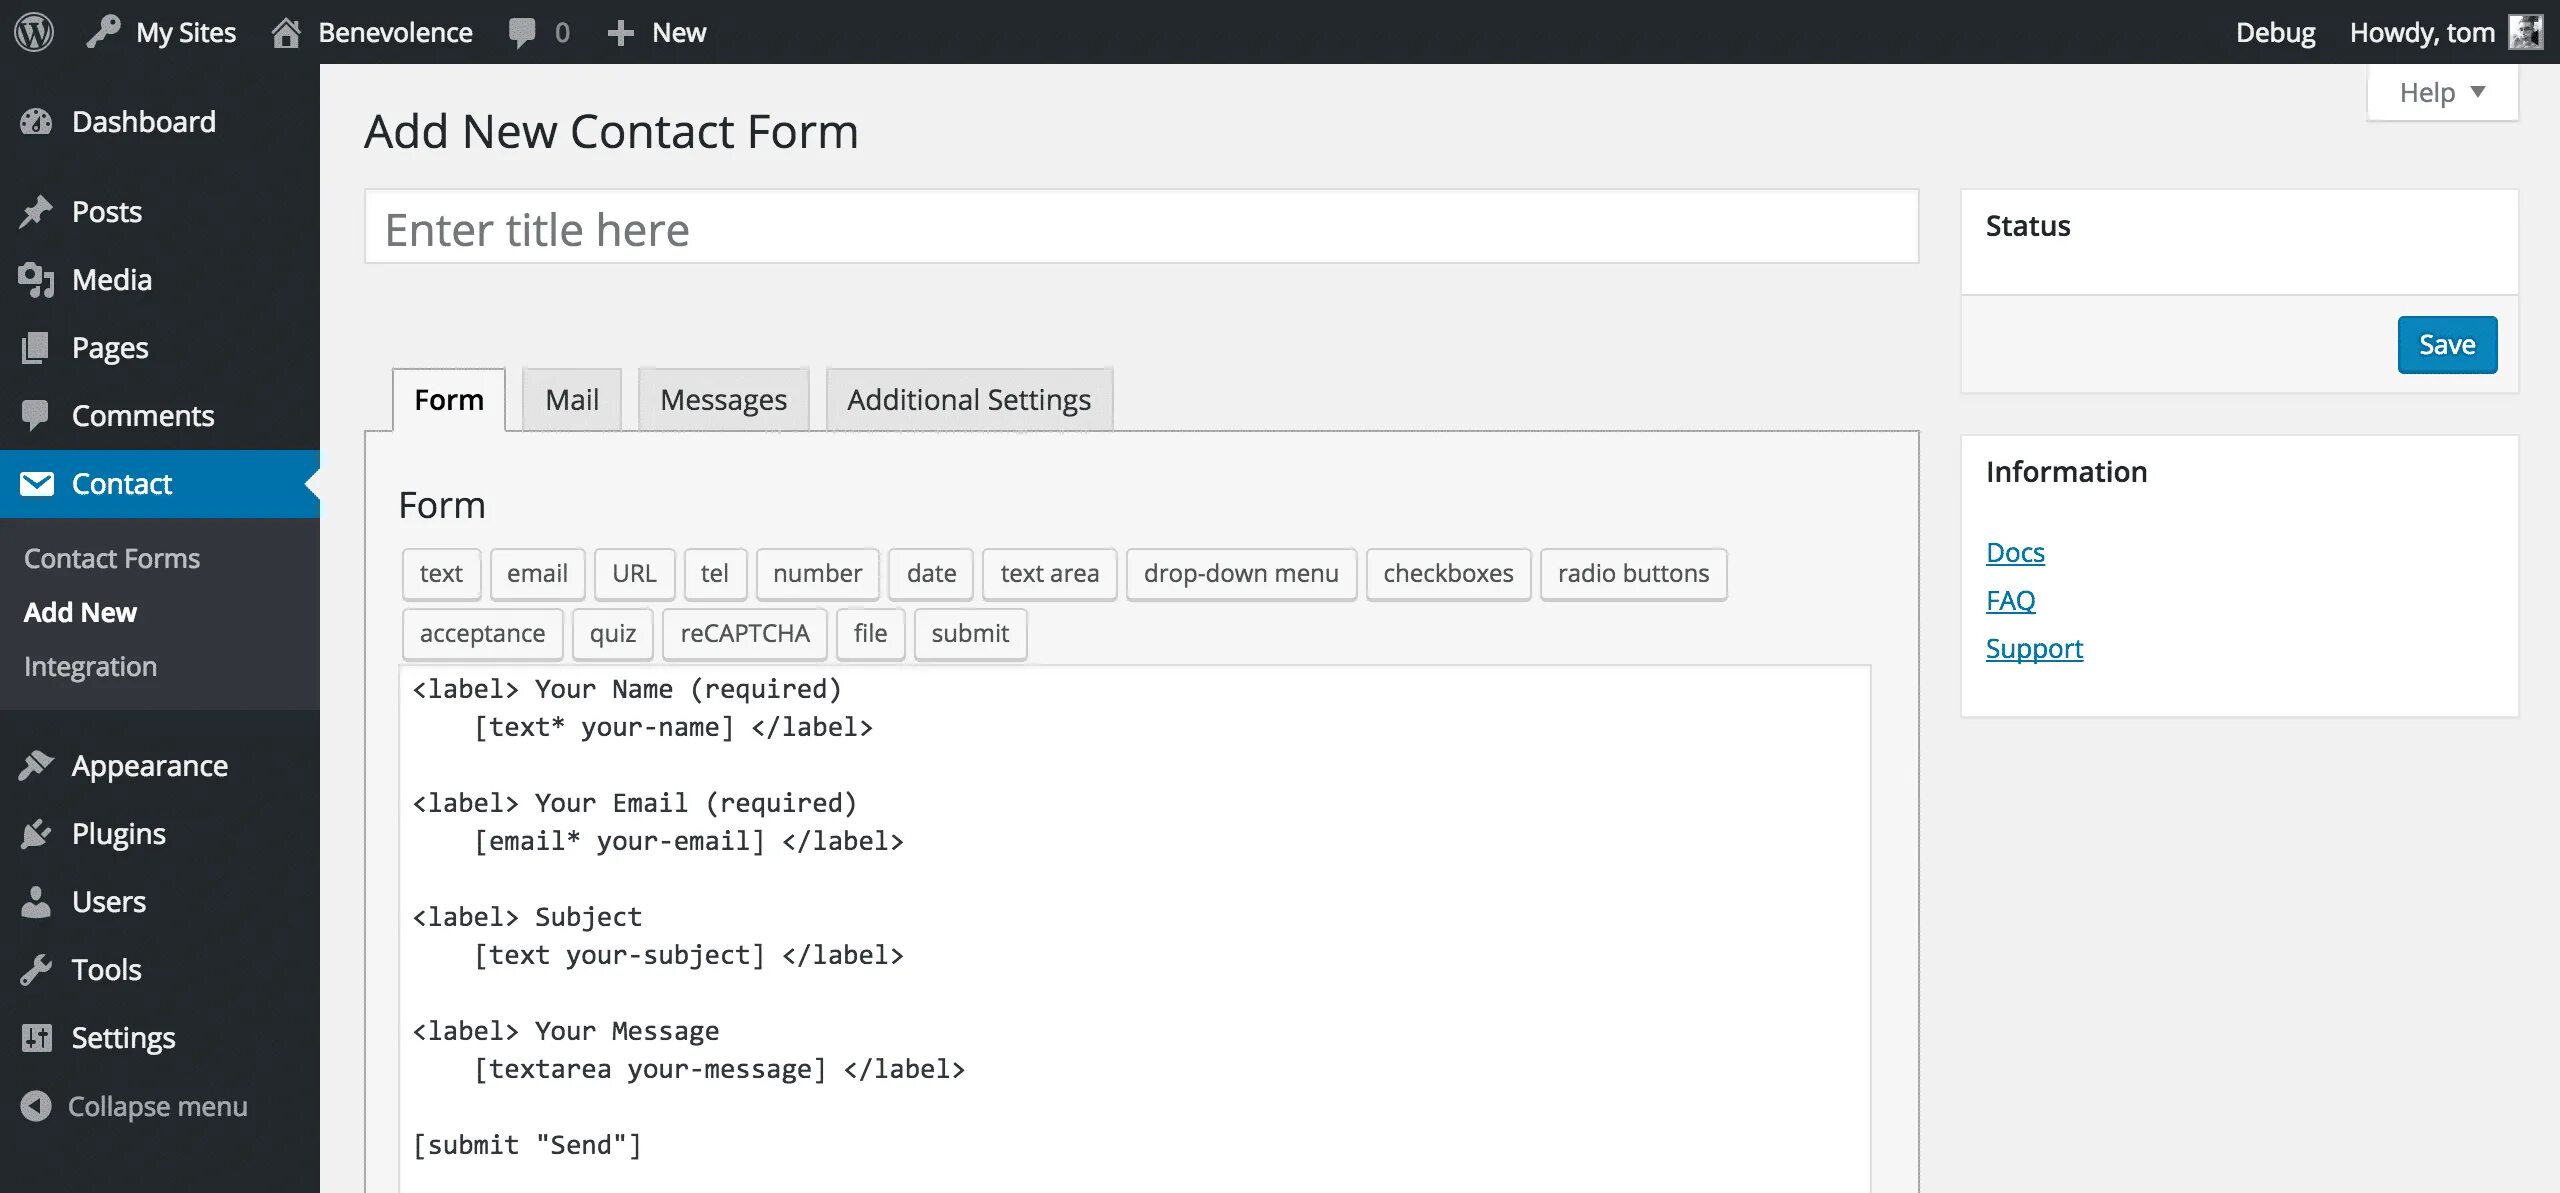
Task: Insert a tel tag
Action: [714, 574]
